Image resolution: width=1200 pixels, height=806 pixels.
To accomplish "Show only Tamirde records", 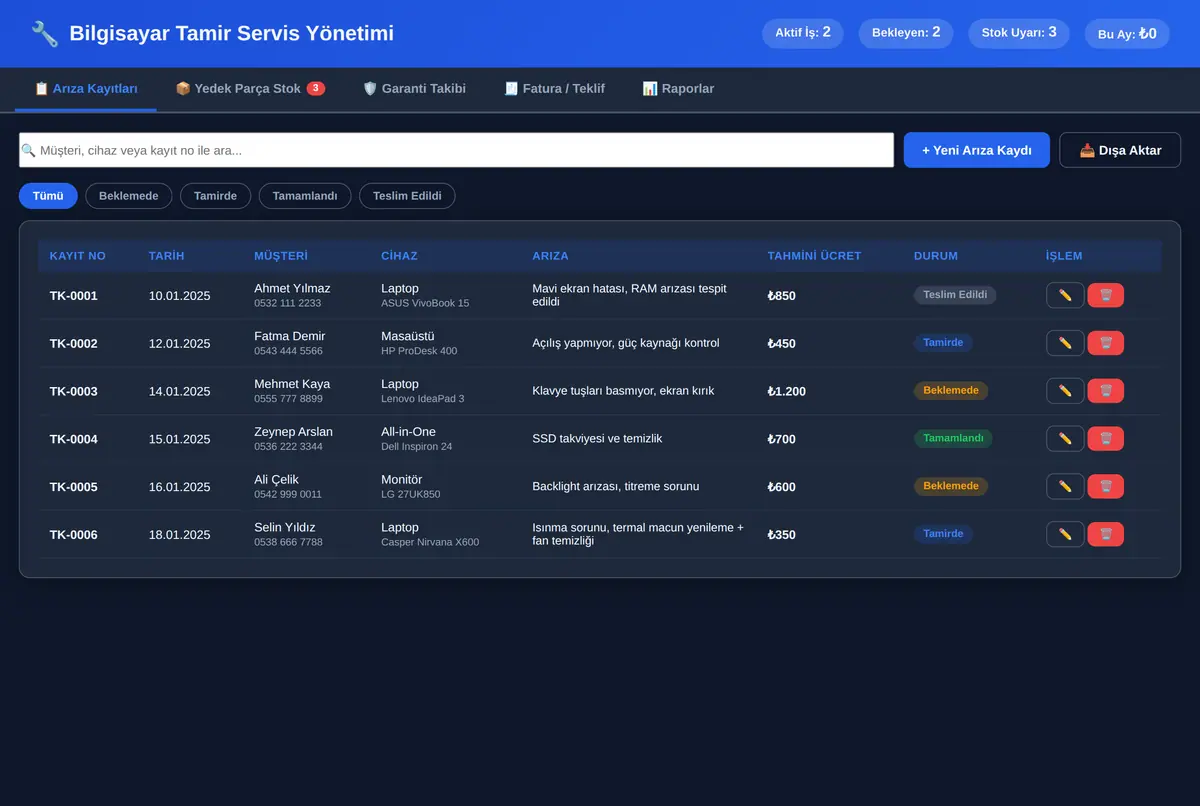I will tap(216, 196).
